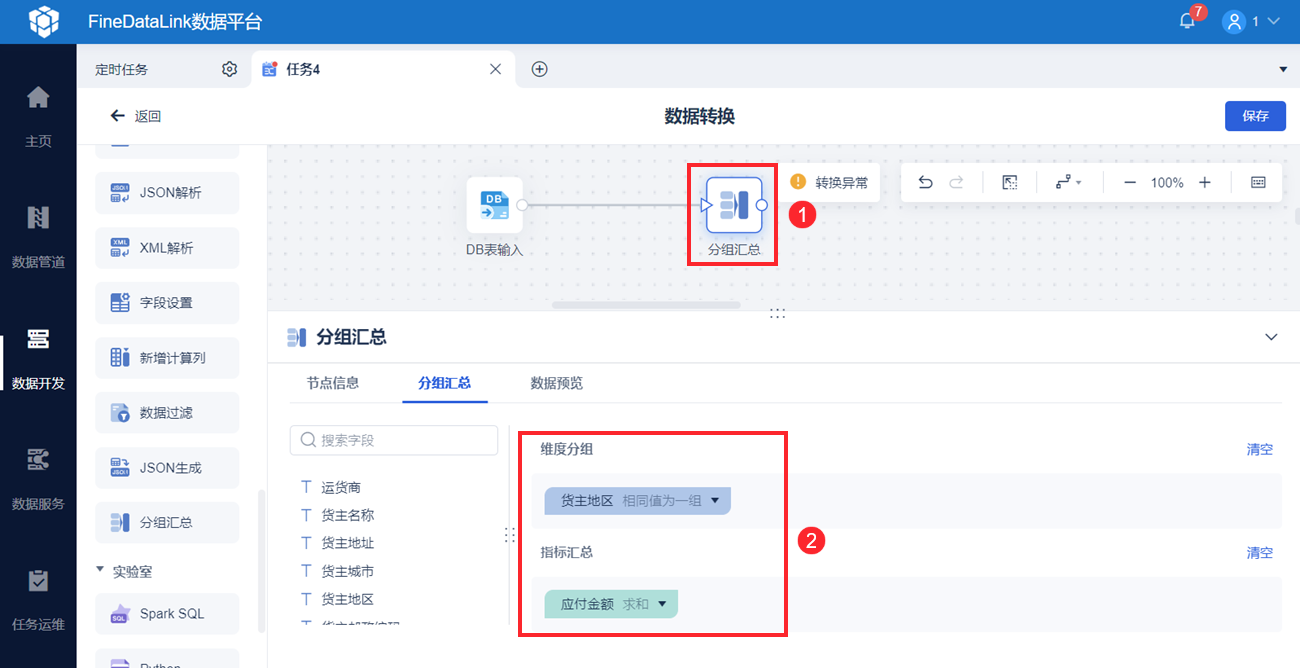
Task: Open the 货主地区 grouping dropdown arrow
Action: pyautogui.click(x=715, y=500)
